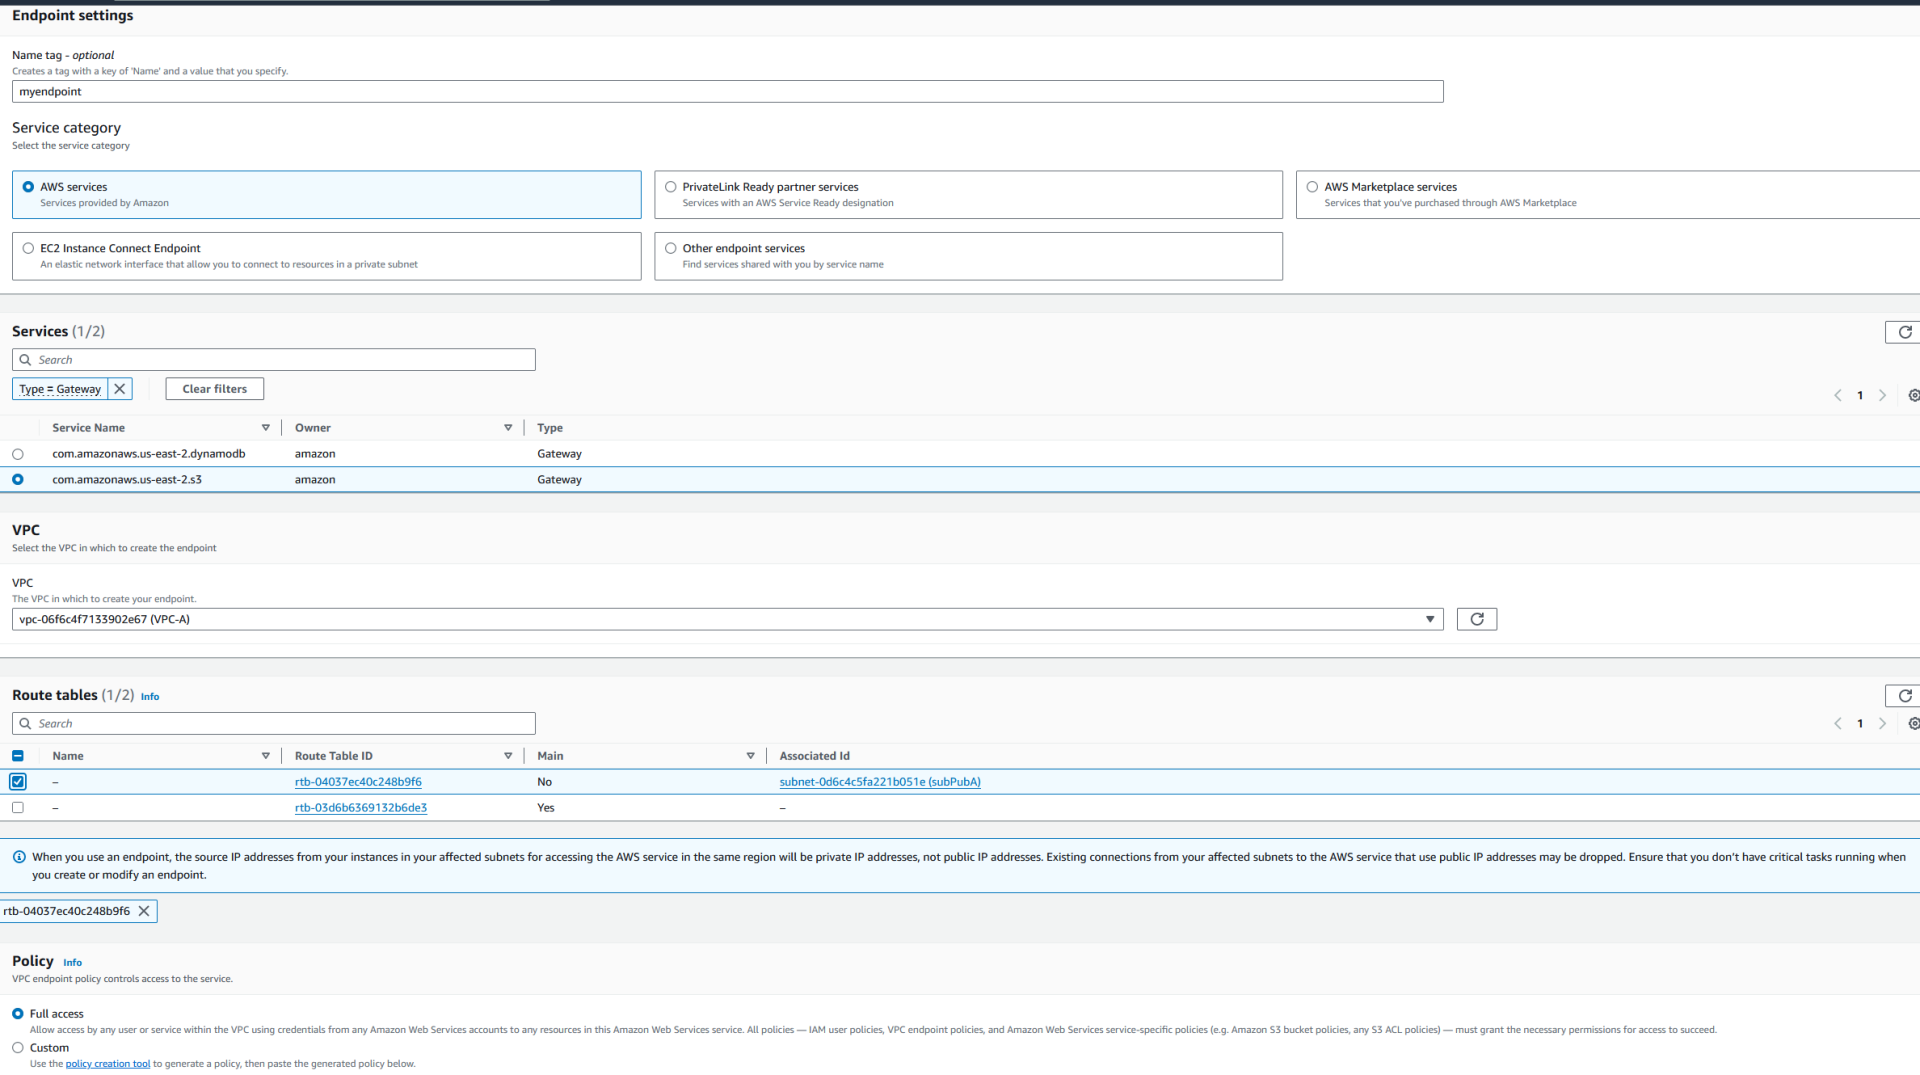Remove the Type = Gateway filter
The width and height of the screenshot is (1920, 1075).
coord(119,388)
